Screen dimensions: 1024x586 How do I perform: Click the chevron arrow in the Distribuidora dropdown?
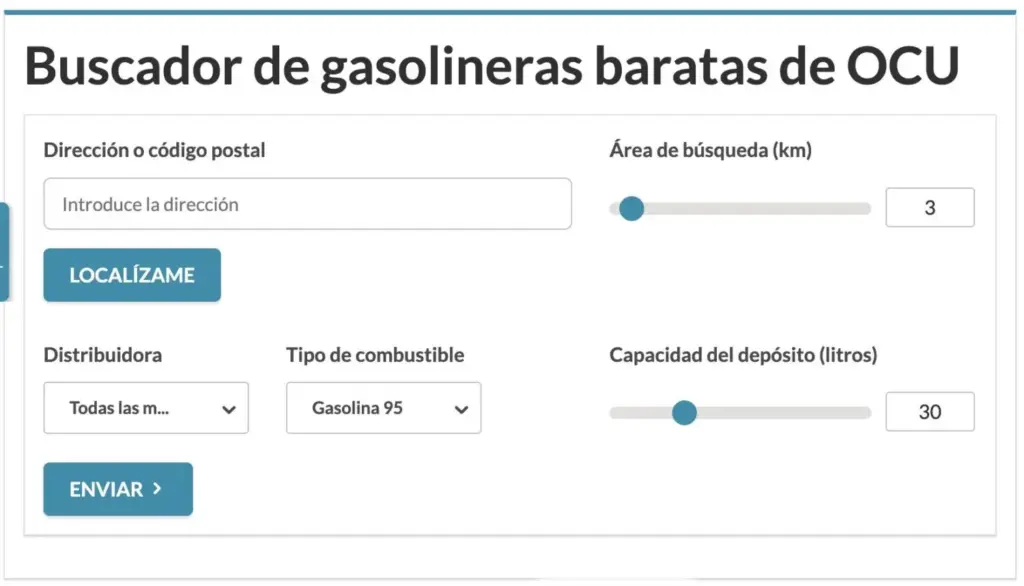(229, 409)
